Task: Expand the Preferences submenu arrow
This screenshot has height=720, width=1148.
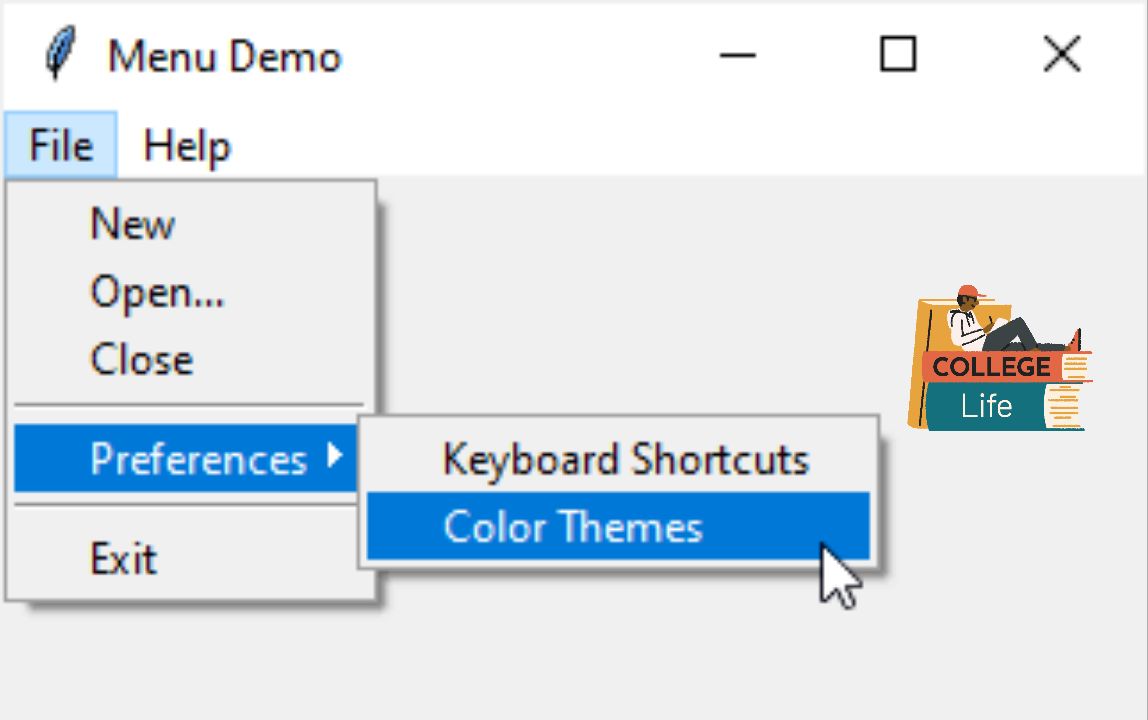Action: [335, 458]
